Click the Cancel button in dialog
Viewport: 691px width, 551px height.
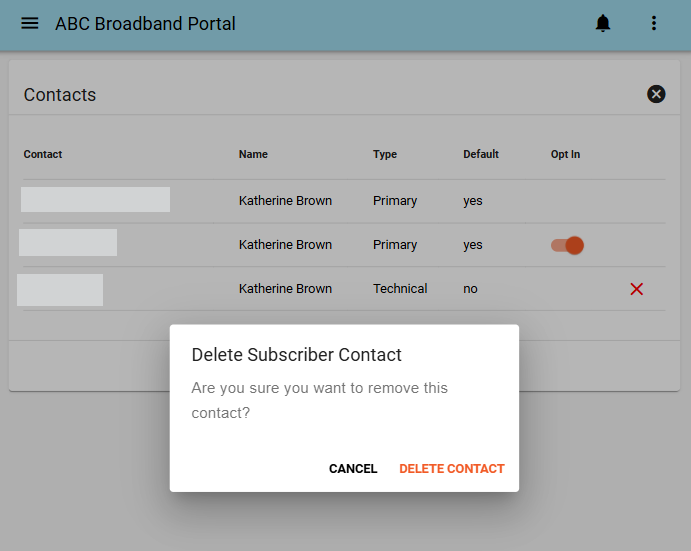(x=353, y=469)
